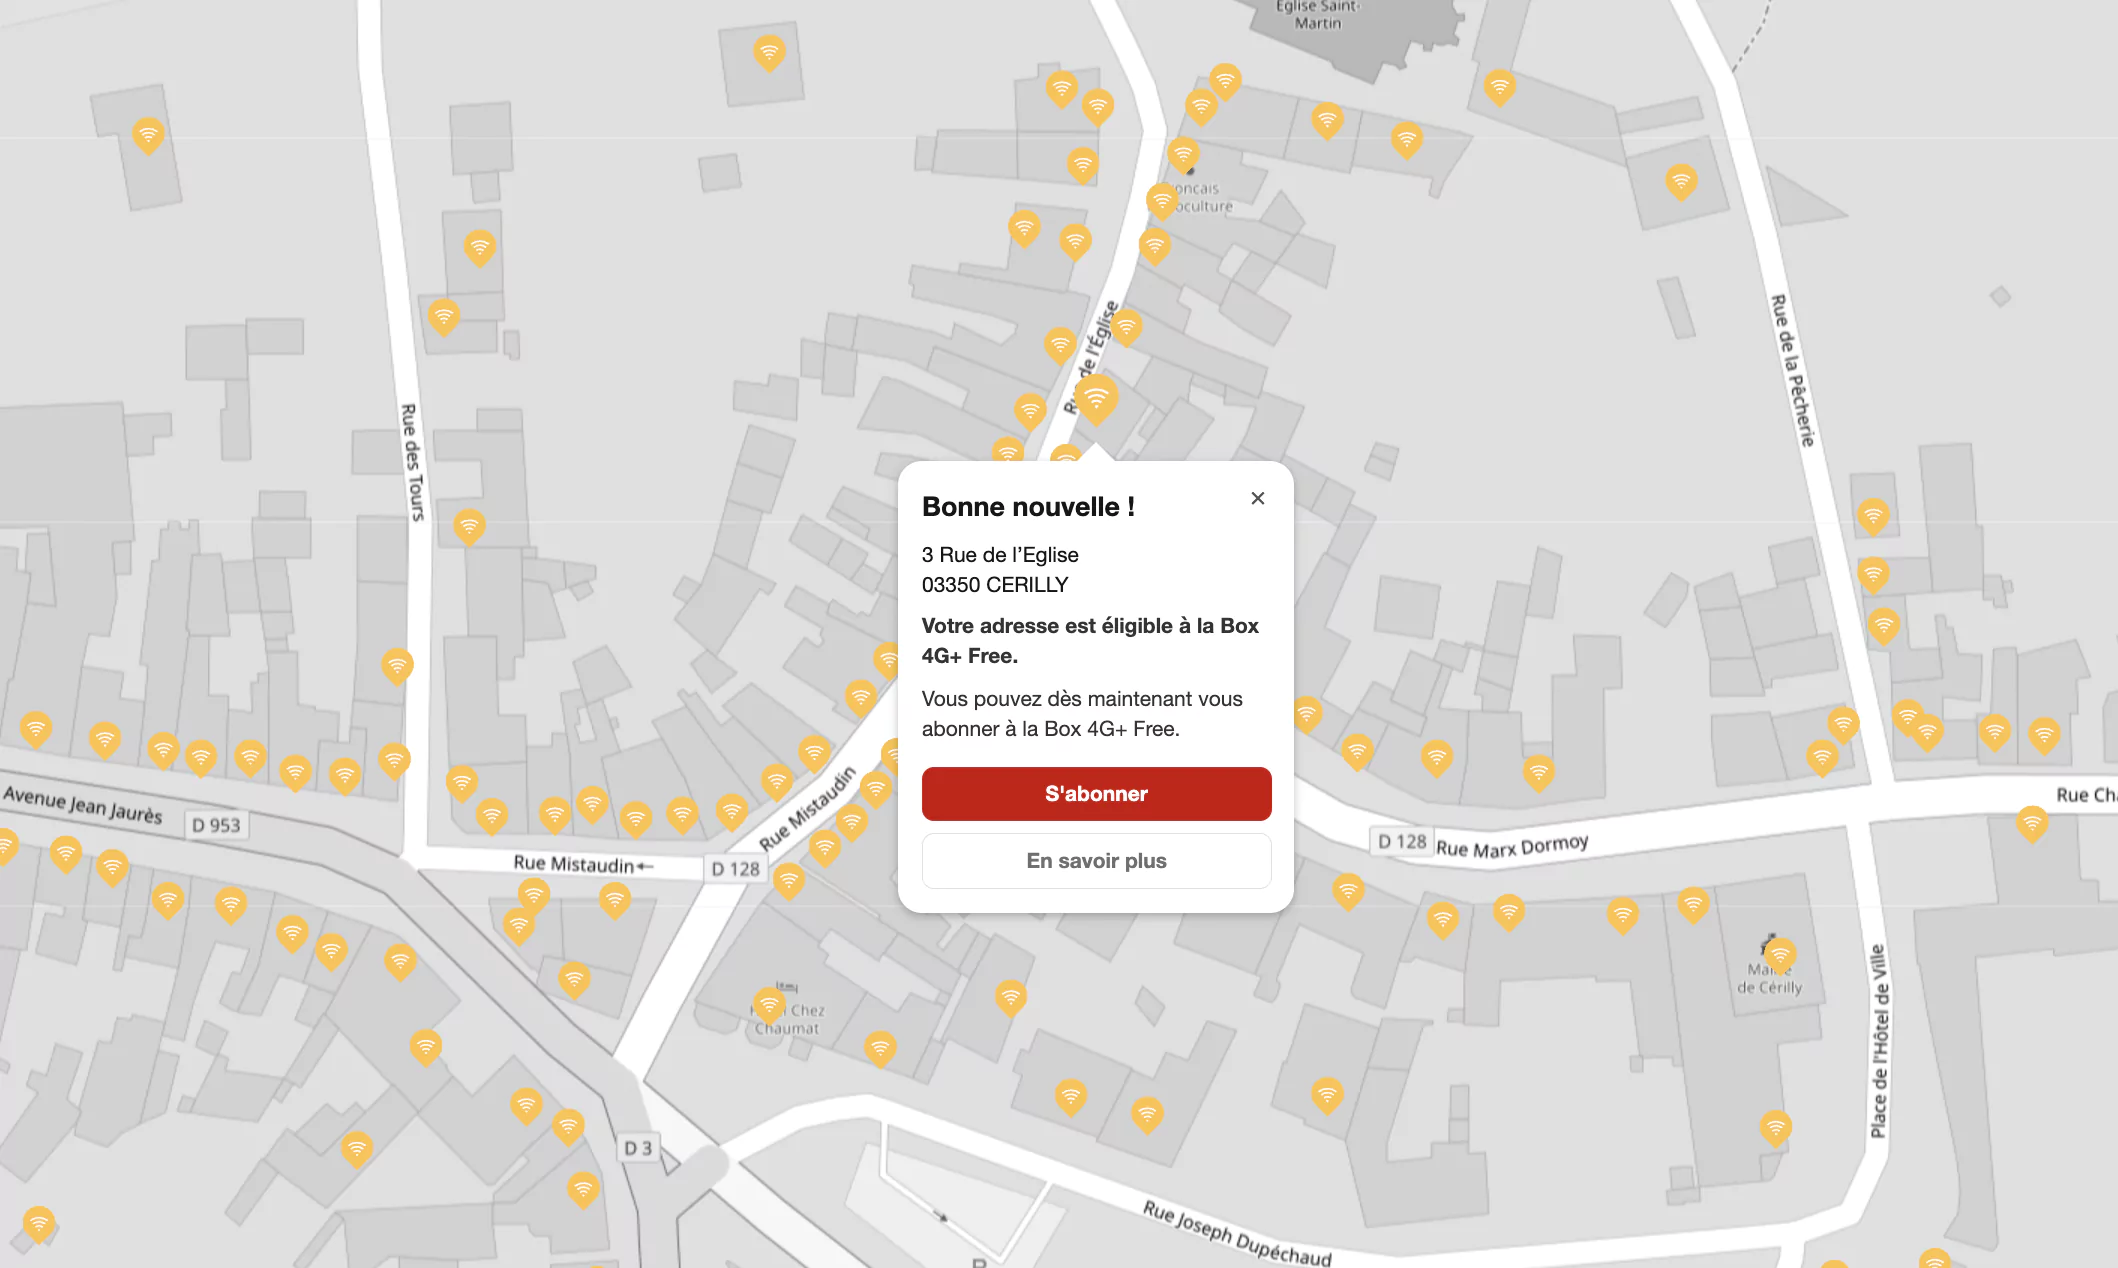This screenshot has width=2118, height=1268.
Task: Click the Wi-Fi pin covering the Tronçais label
Action: (x=1162, y=200)
